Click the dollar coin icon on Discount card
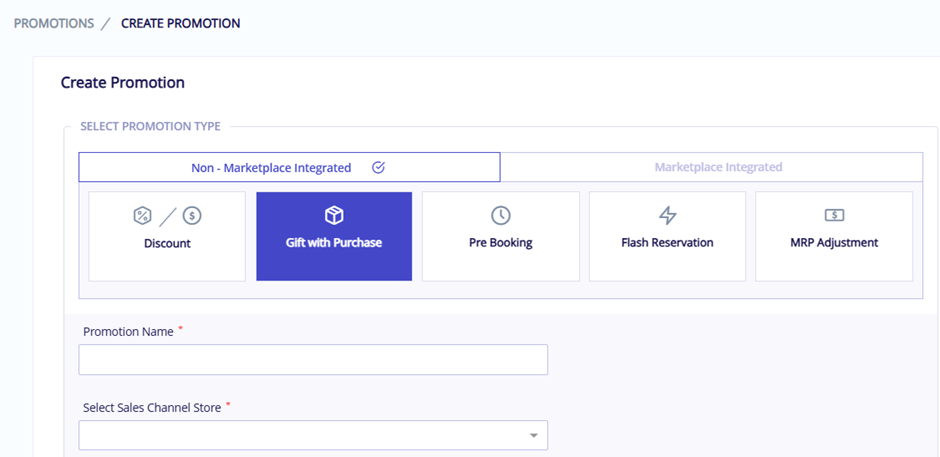Screen dimensions: 940x457 point(192,215)
